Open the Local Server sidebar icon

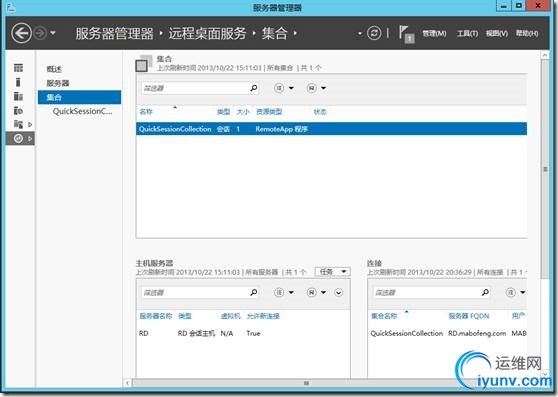click(x=18, y=82)
